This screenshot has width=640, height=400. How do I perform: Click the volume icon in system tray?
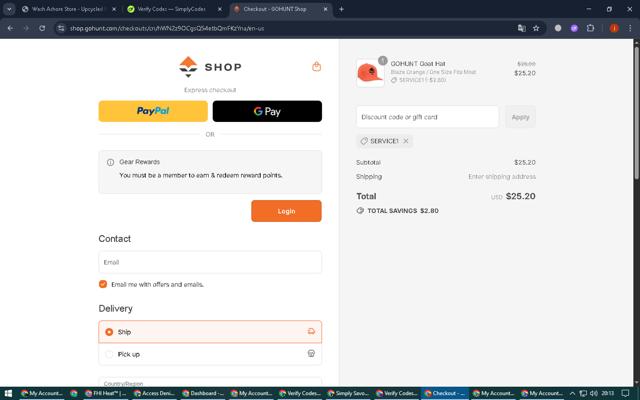[593, 393]
